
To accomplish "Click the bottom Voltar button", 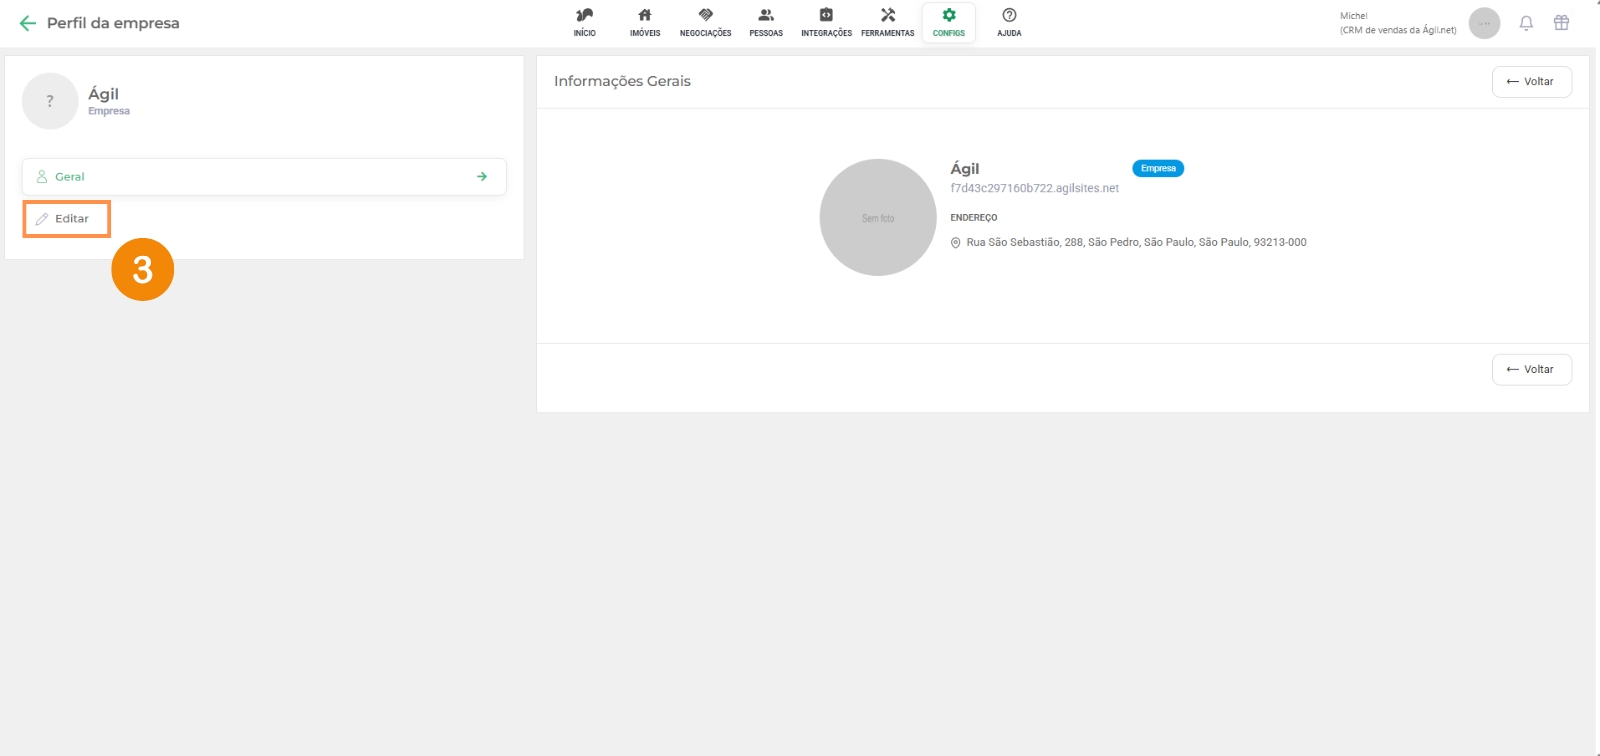I will [1531, 370].
